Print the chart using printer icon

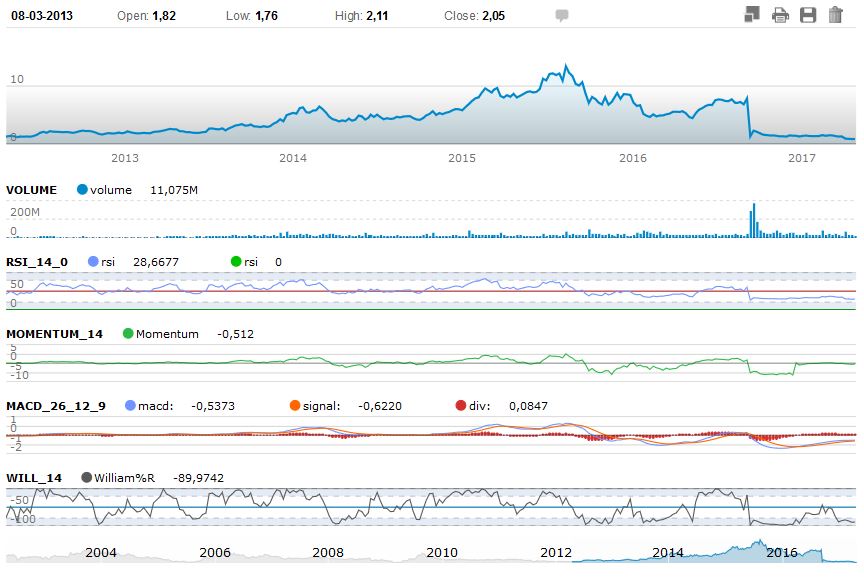[781, 15]
